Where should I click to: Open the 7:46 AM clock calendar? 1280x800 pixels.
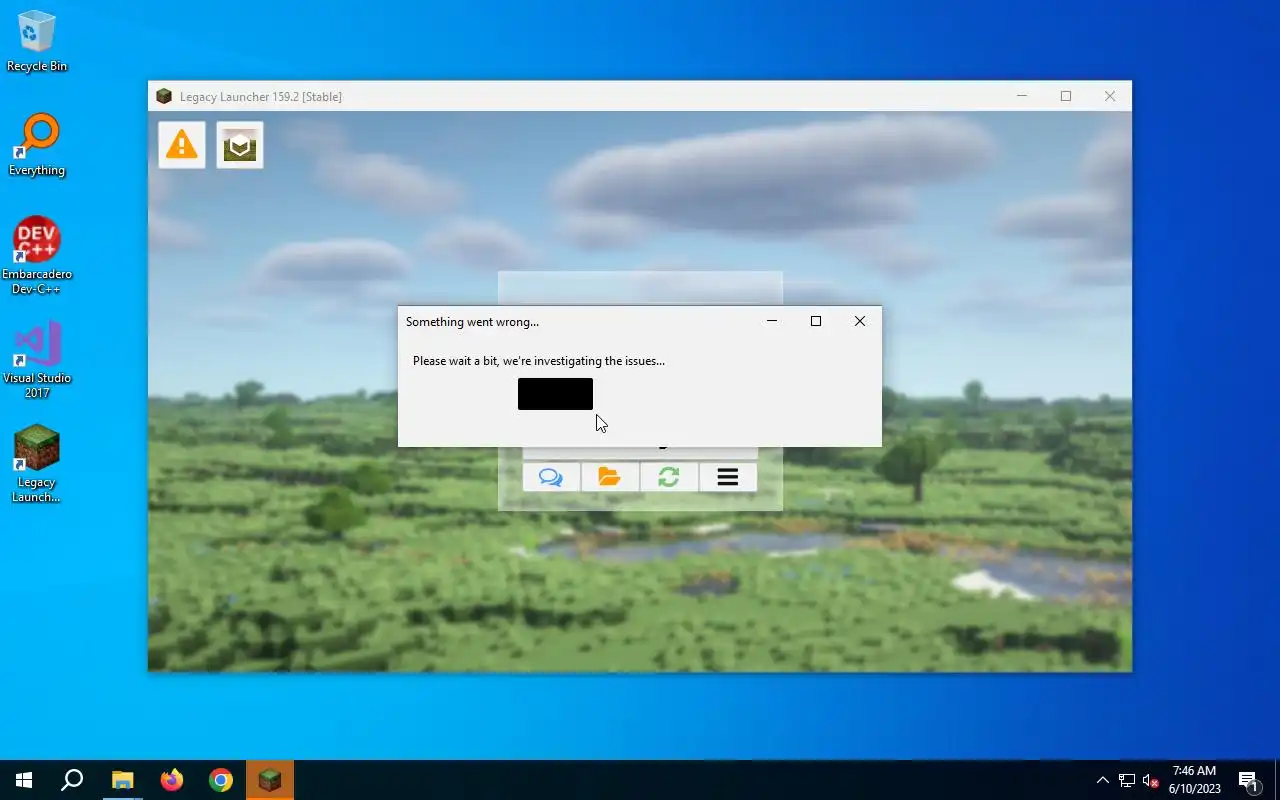tap(1194, 780)
